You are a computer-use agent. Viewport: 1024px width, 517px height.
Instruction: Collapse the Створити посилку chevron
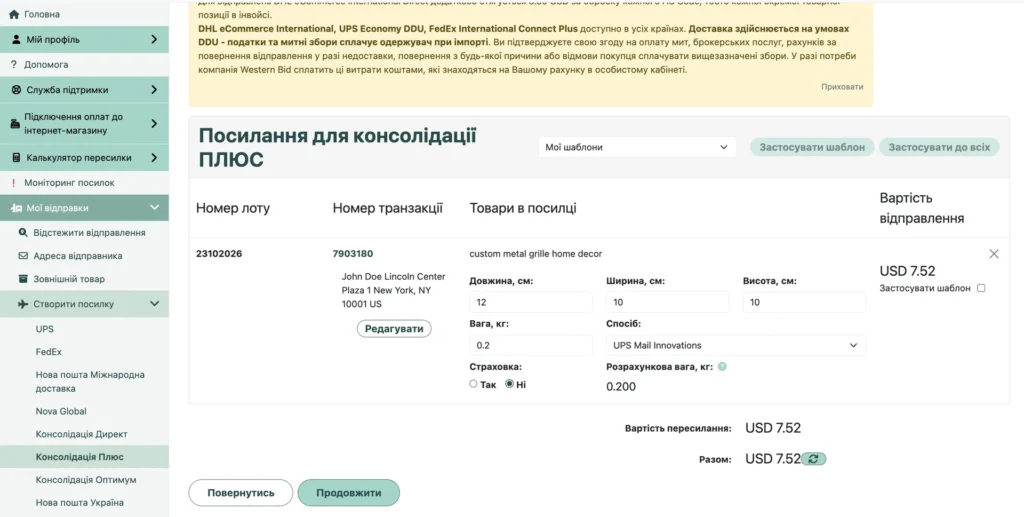tap(154, 304)
